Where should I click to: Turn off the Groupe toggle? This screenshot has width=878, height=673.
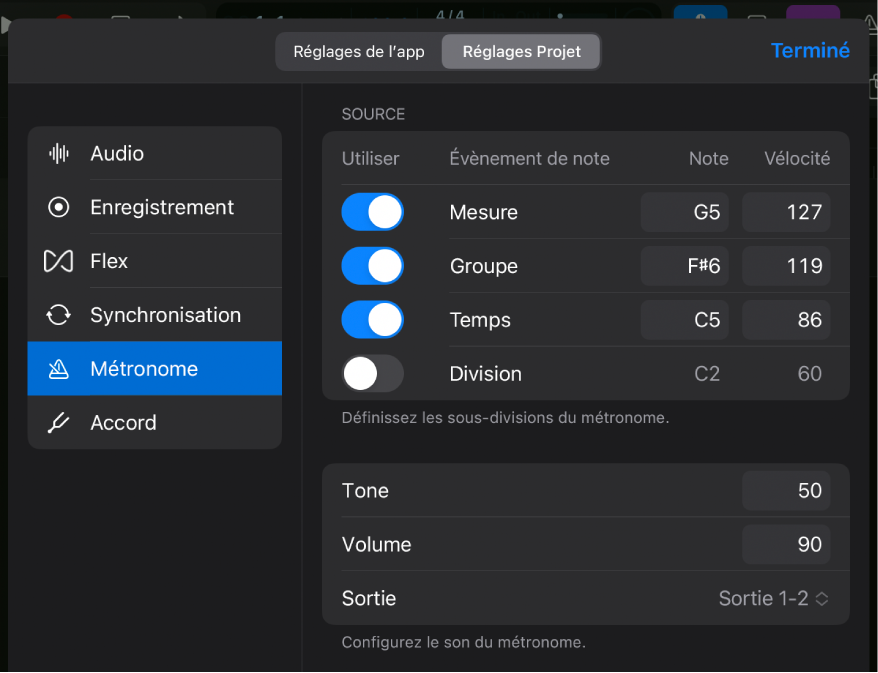(x=372, y=266)
